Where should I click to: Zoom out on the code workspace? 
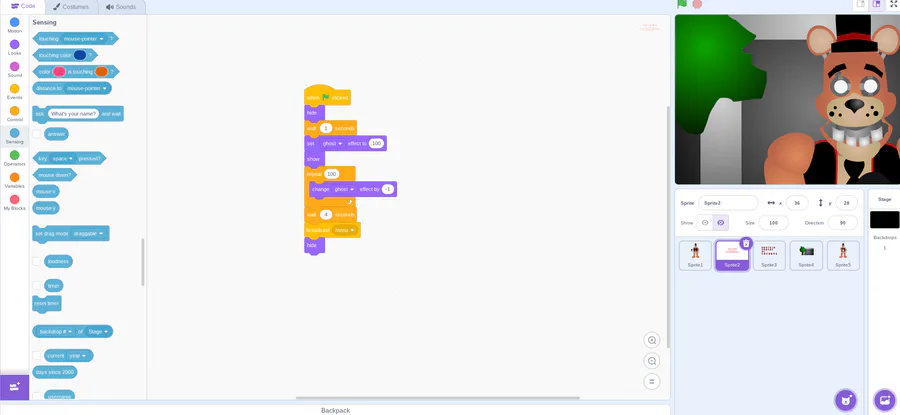coord(651,361)
